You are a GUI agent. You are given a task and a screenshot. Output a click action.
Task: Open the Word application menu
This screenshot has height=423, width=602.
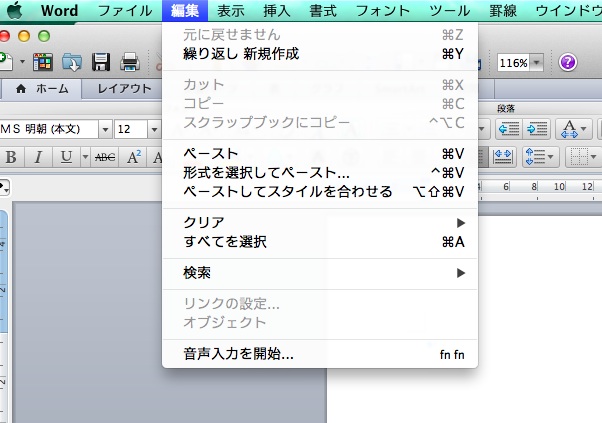[60, 10]
